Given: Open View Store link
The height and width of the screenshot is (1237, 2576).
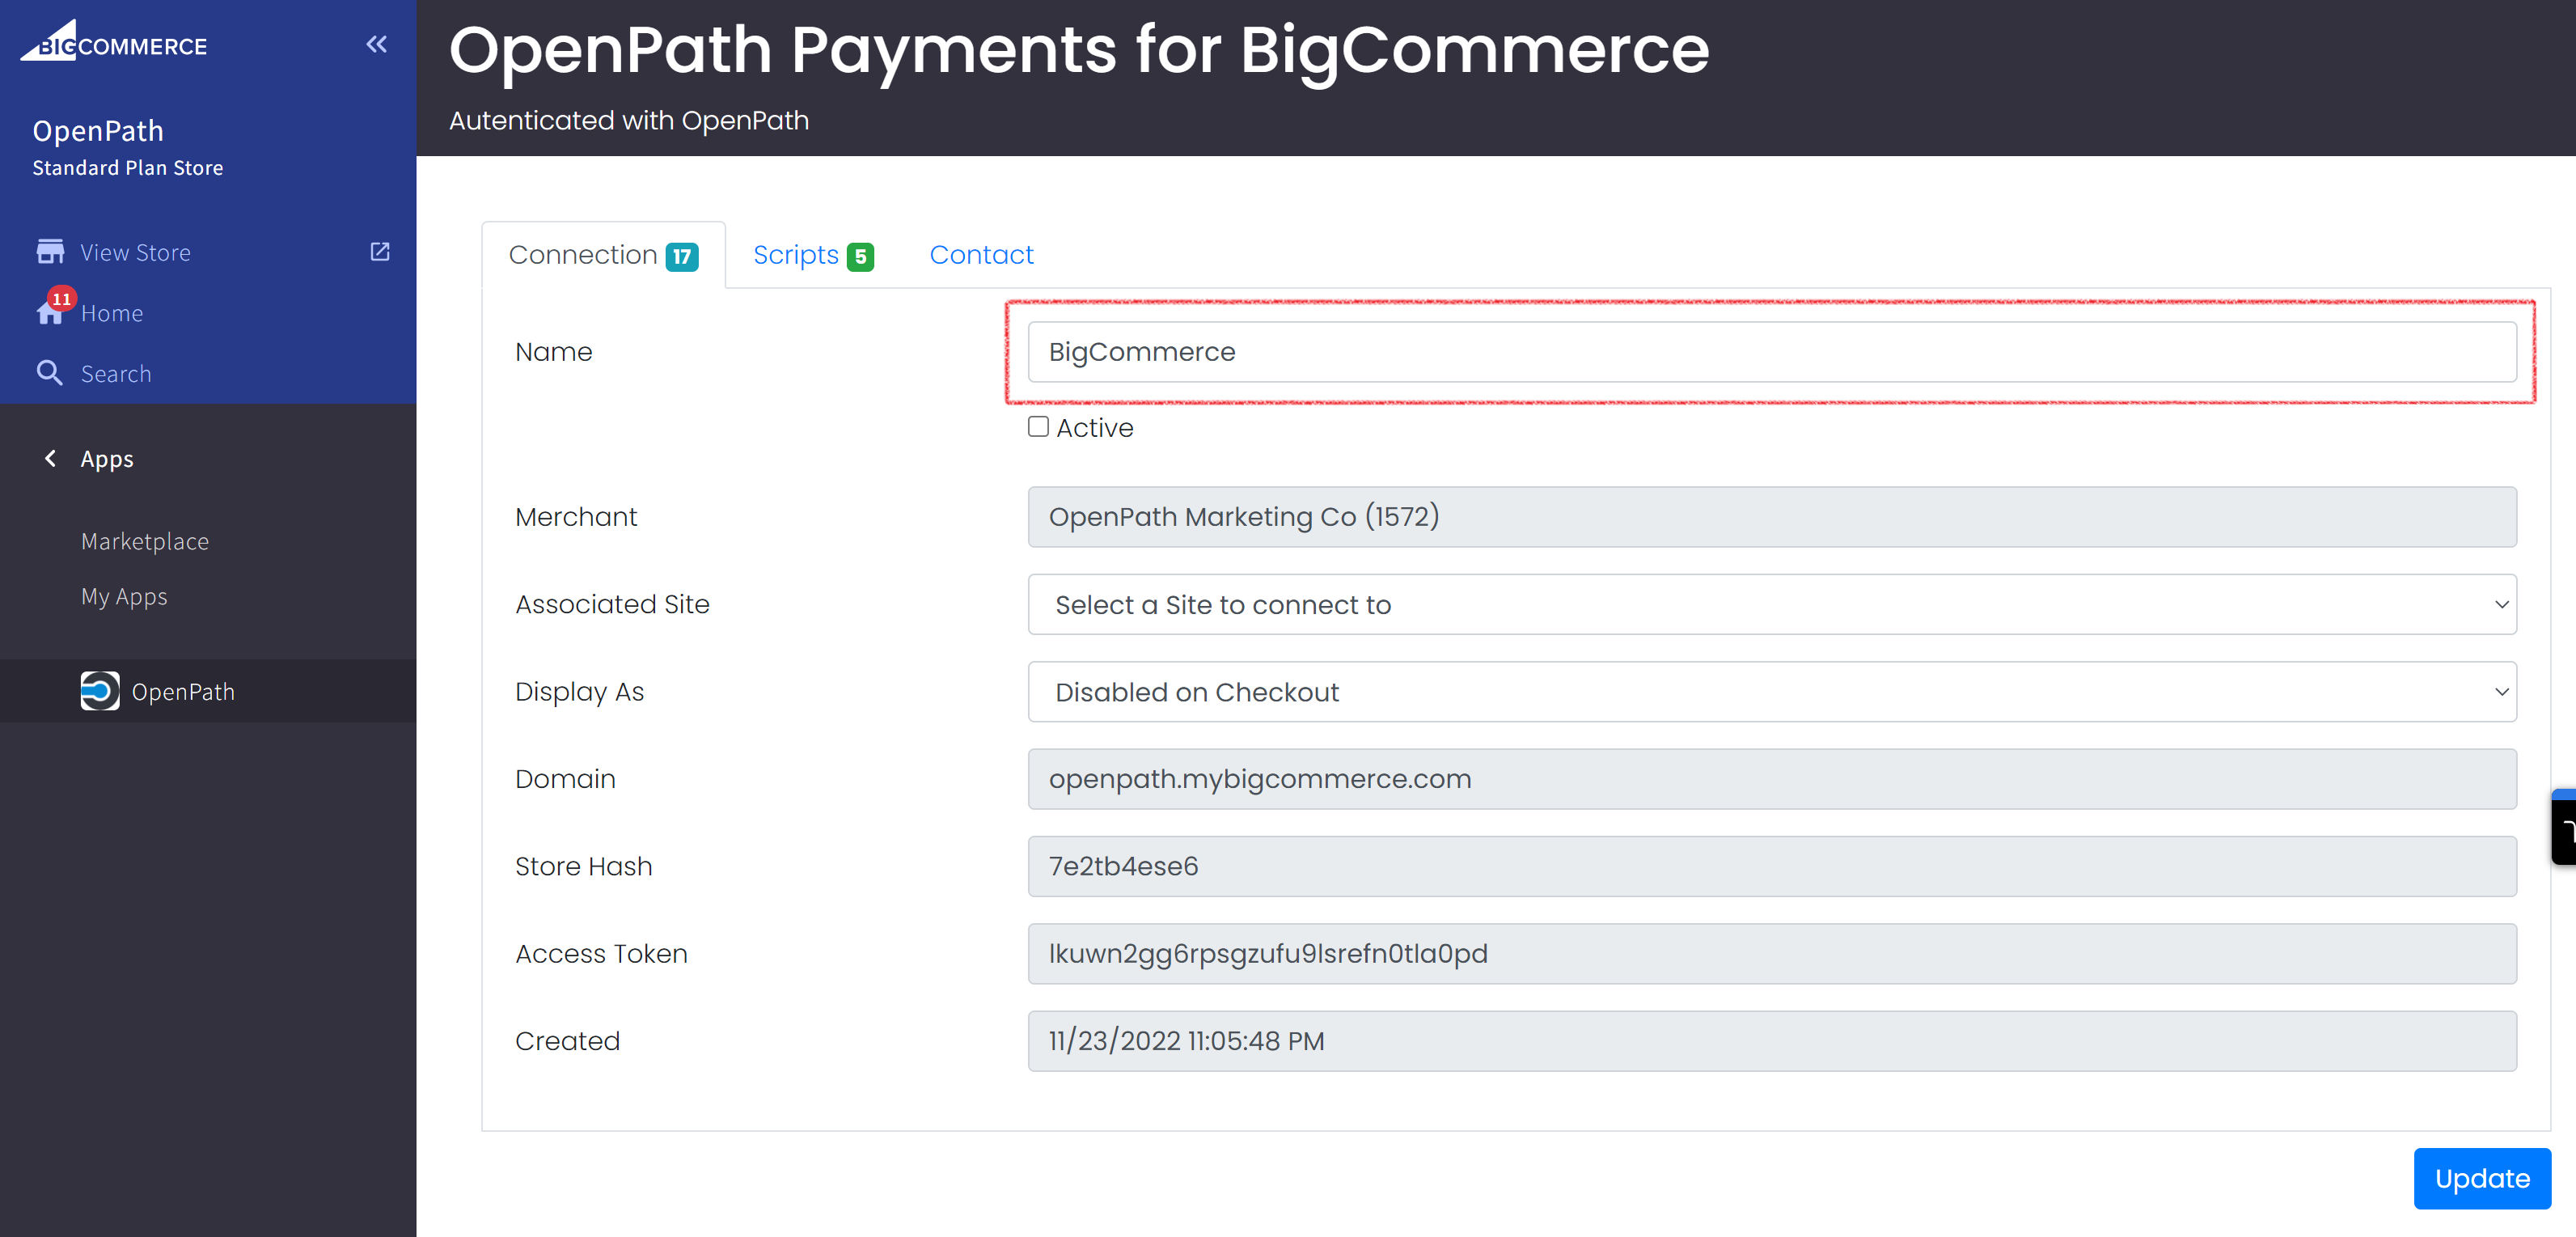Looking at the screenshot, I should (135, 252).
